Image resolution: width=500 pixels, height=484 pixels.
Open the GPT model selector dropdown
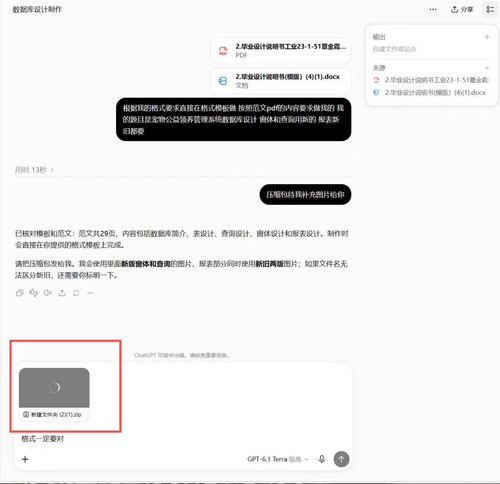[278, 459]
